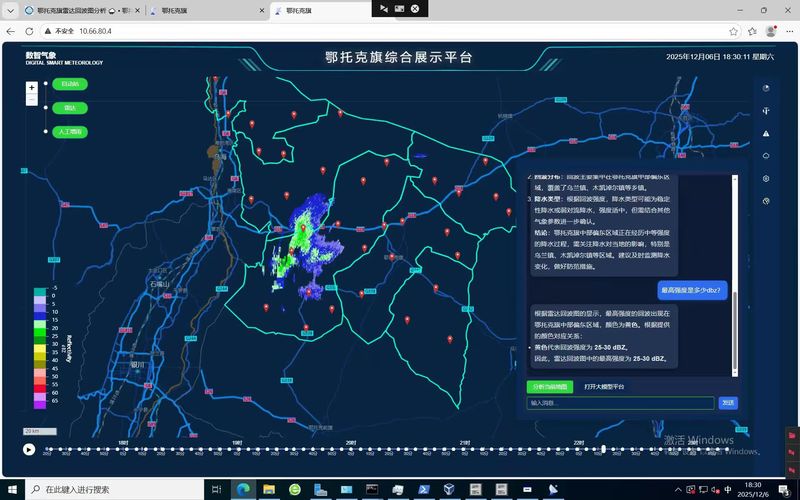Open the VirtualBox cube icon on the taskbar
This screenshot has height=500, width=800.
click(449, 489)
